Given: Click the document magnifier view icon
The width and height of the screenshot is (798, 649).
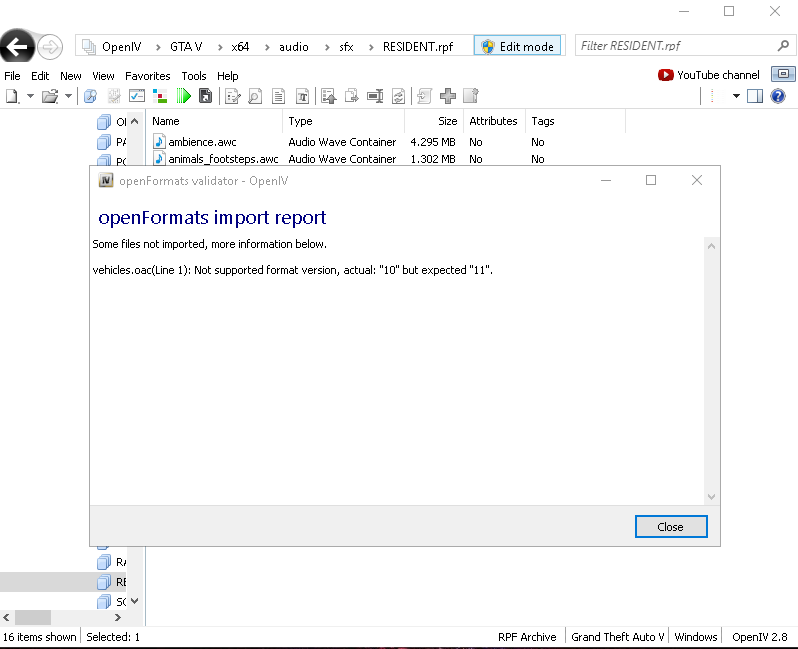Looking at the screenshot, I should pyautogui.click(x=255, y=96).
